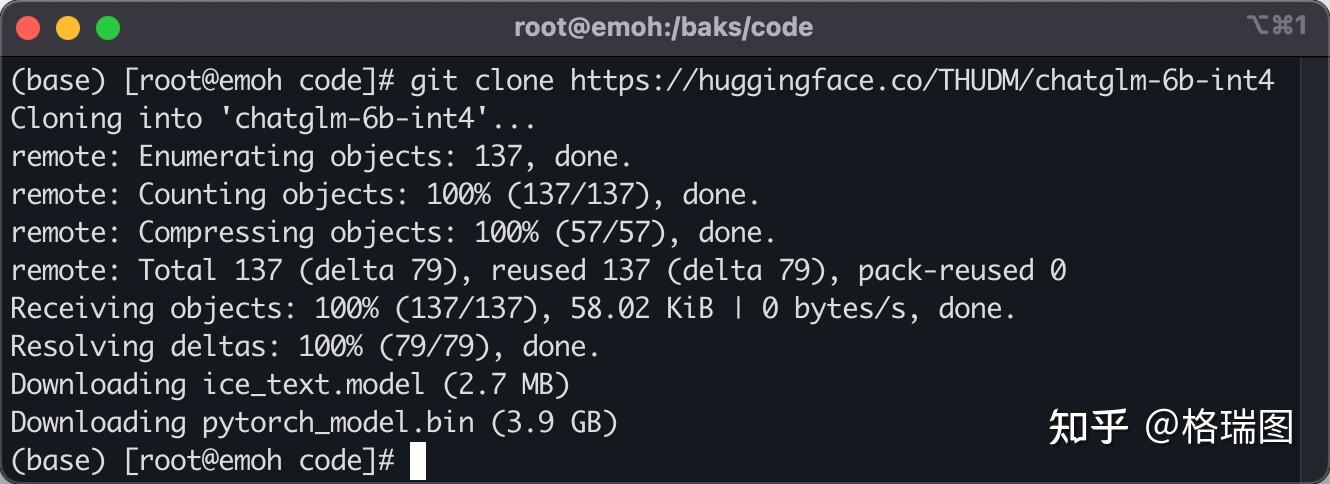Click the ⌥⌘1 shortcut indicator in title bar

click(x=1276, y=26)
